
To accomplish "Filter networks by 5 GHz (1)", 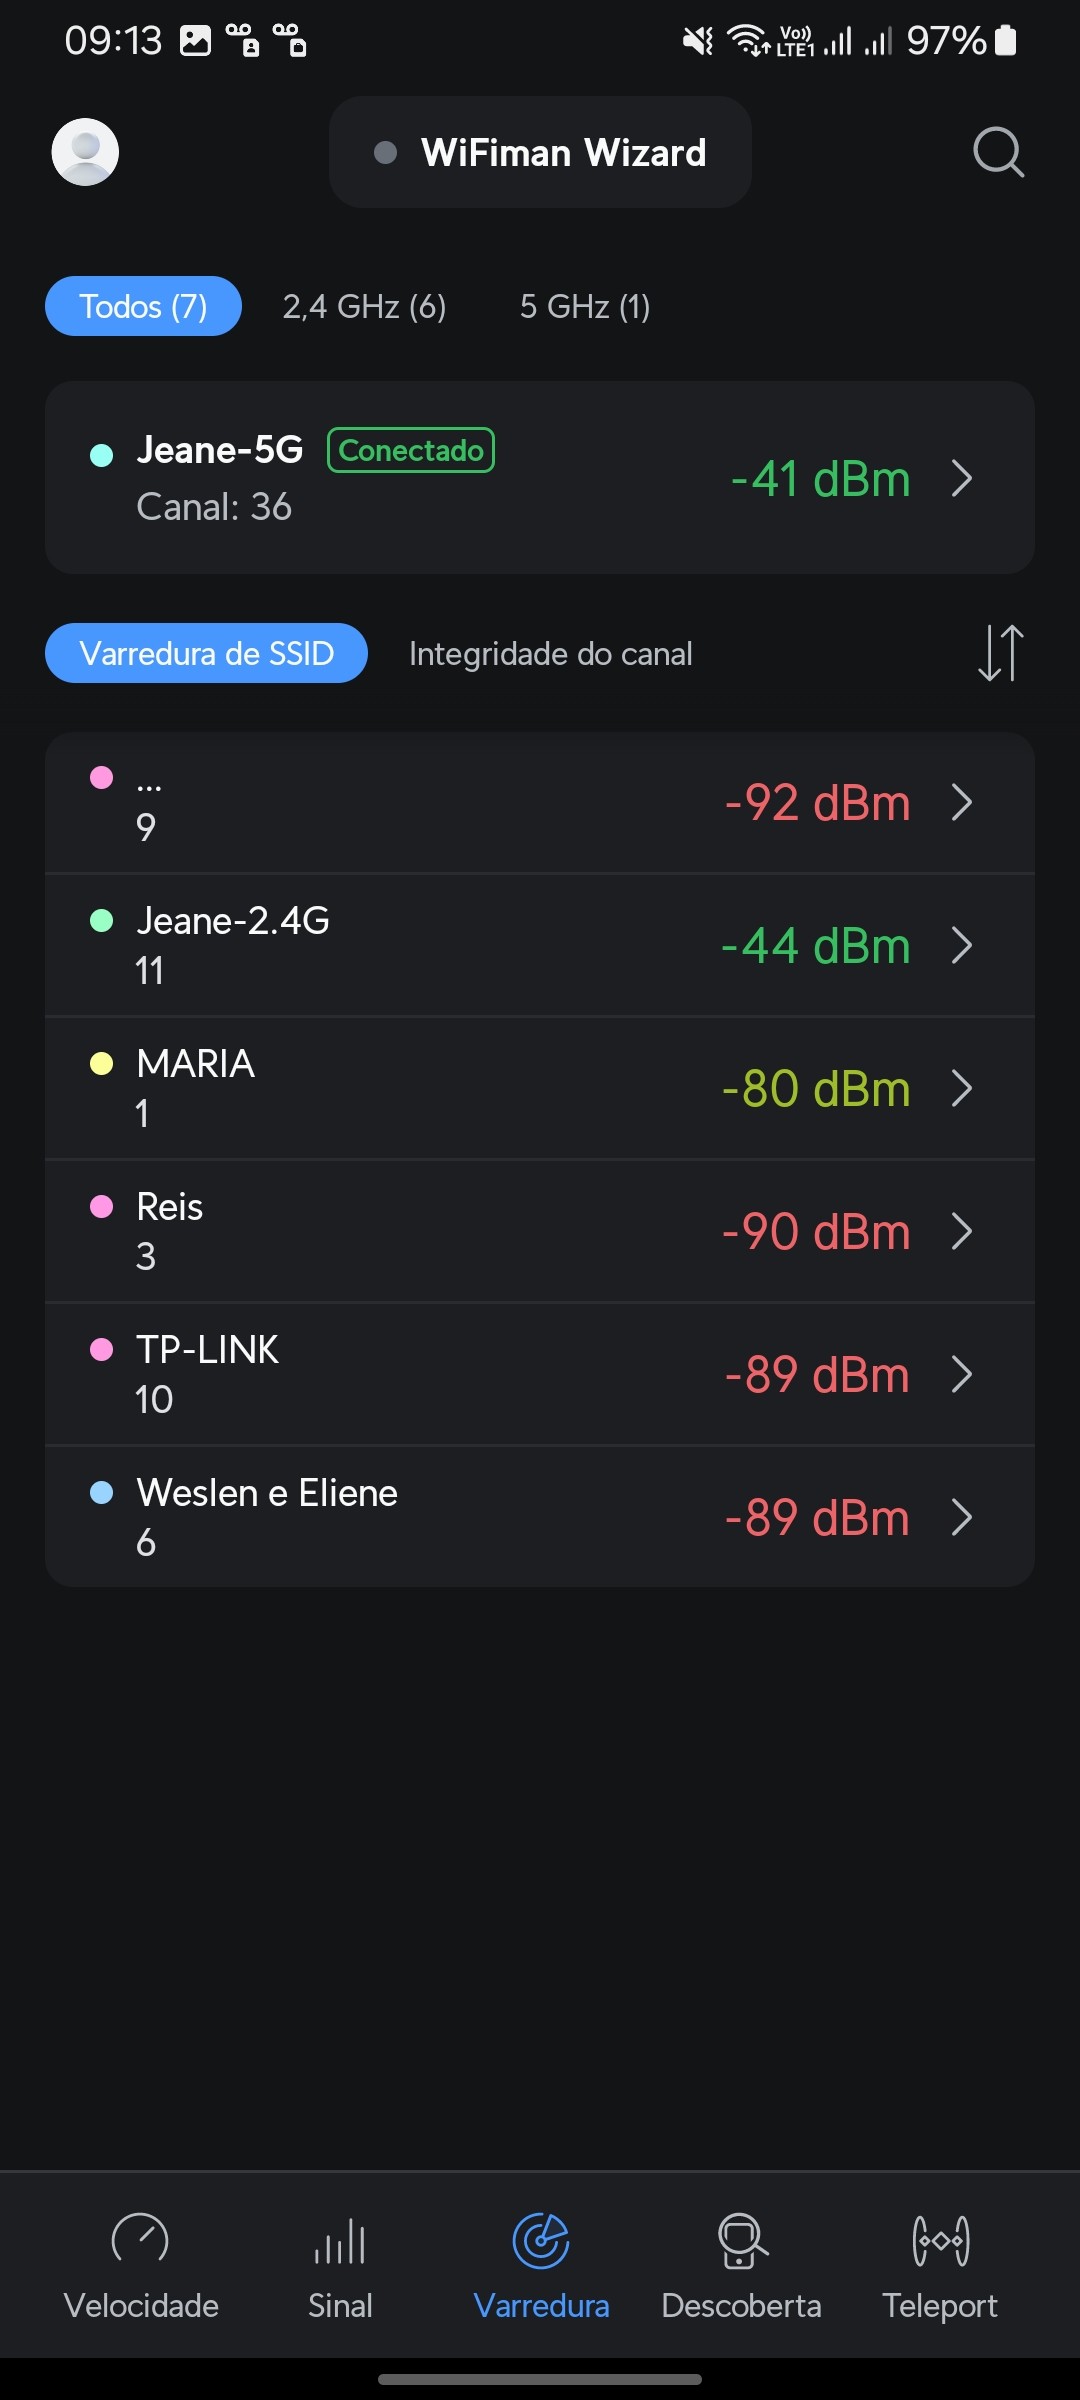I will [585, 306].
